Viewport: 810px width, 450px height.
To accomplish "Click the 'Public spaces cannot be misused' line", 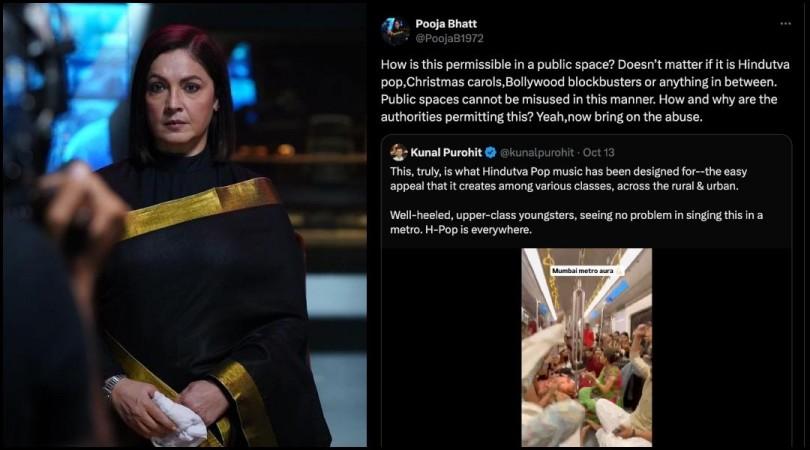I will click(x=579, y=99).
